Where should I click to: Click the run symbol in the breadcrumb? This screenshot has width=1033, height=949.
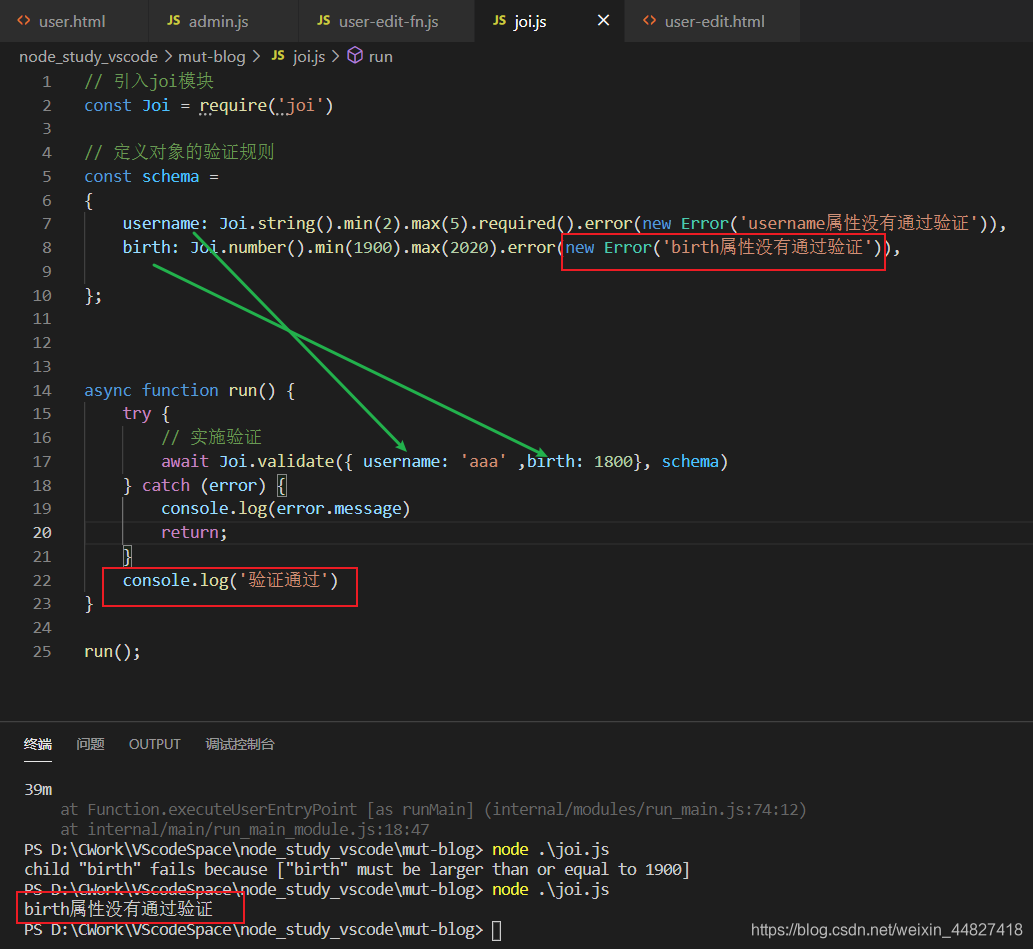(380, 57)
